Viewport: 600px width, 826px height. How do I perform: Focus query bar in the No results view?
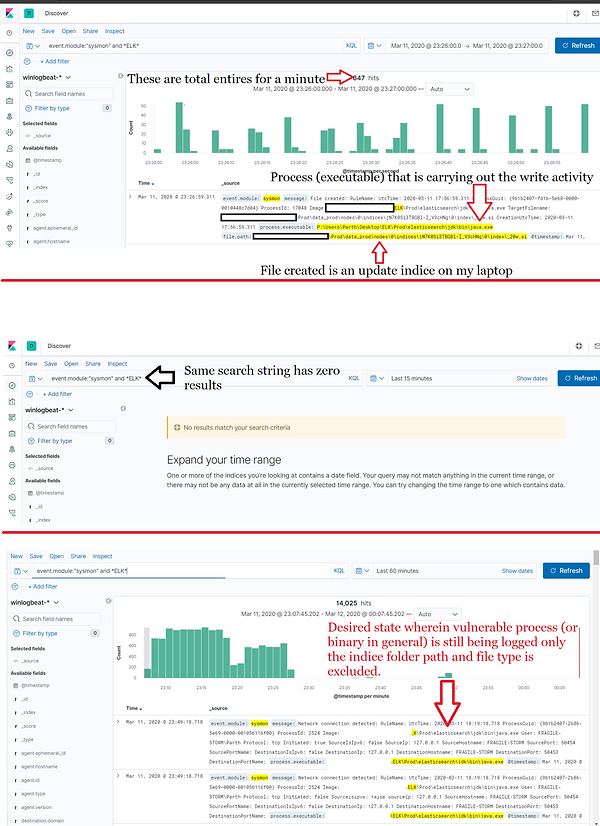click(195, 378)
